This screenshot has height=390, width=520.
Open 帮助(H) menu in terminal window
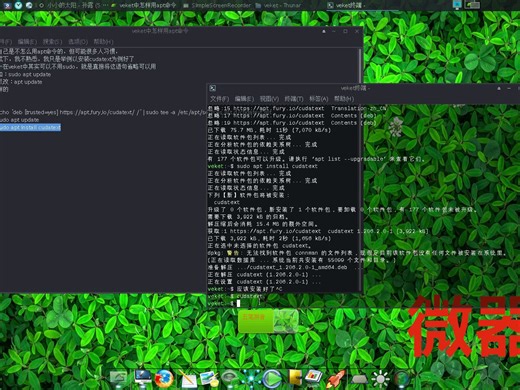coord(344,99)
